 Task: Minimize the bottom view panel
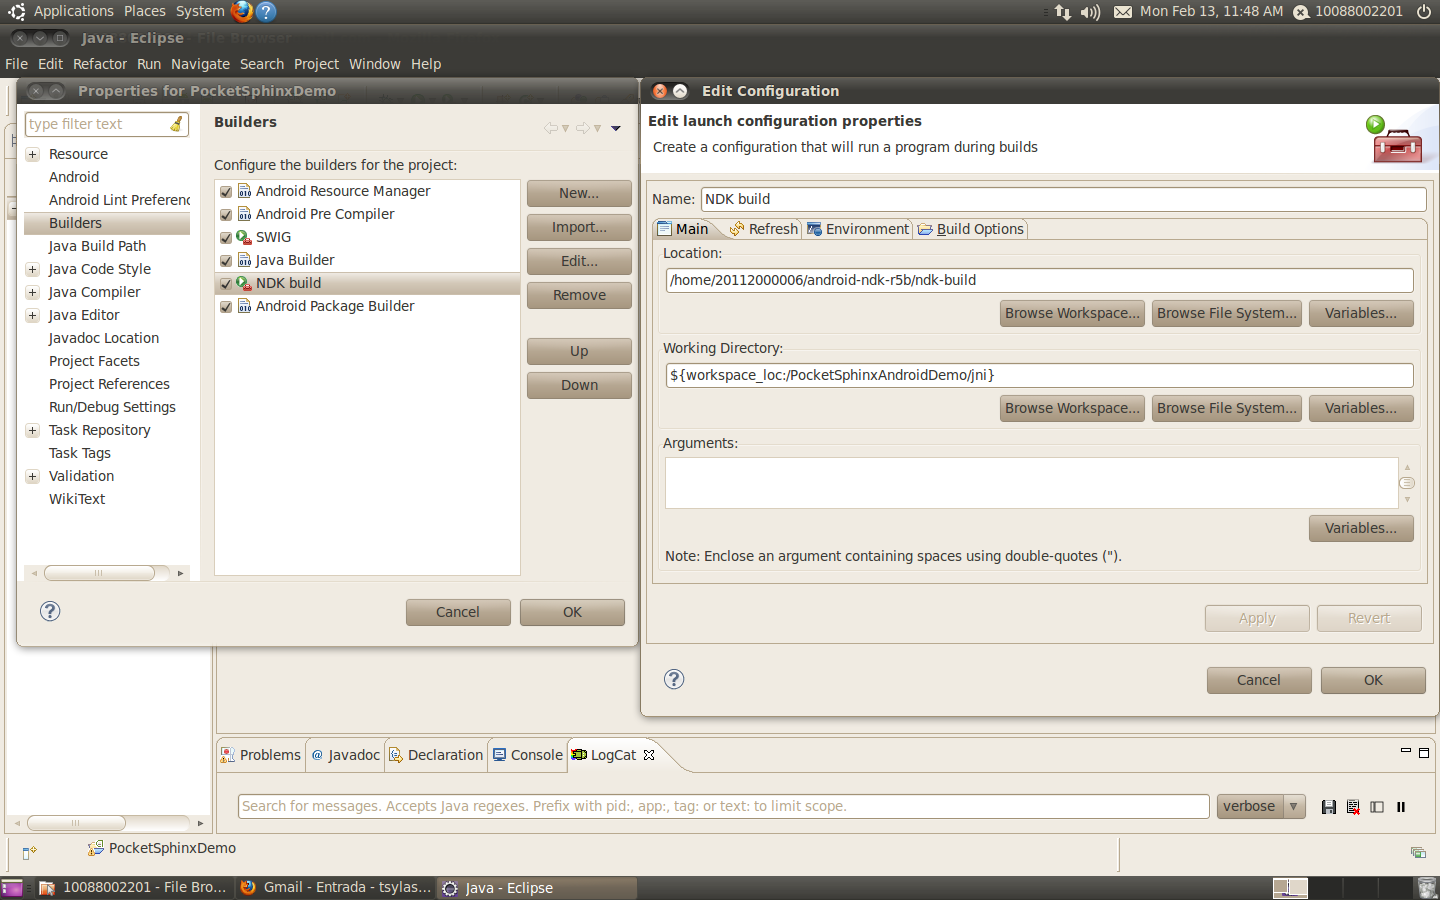(1405, 751)
